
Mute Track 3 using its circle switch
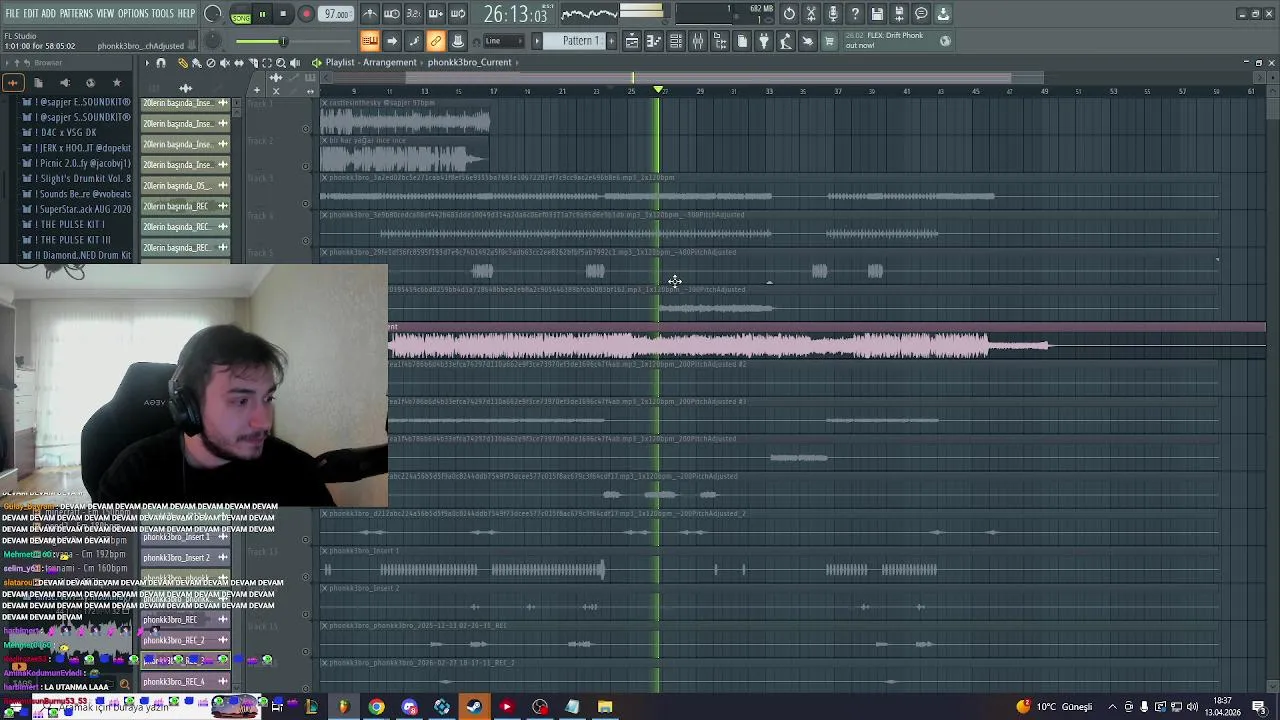pyautogui.click(x=306, y=204)
